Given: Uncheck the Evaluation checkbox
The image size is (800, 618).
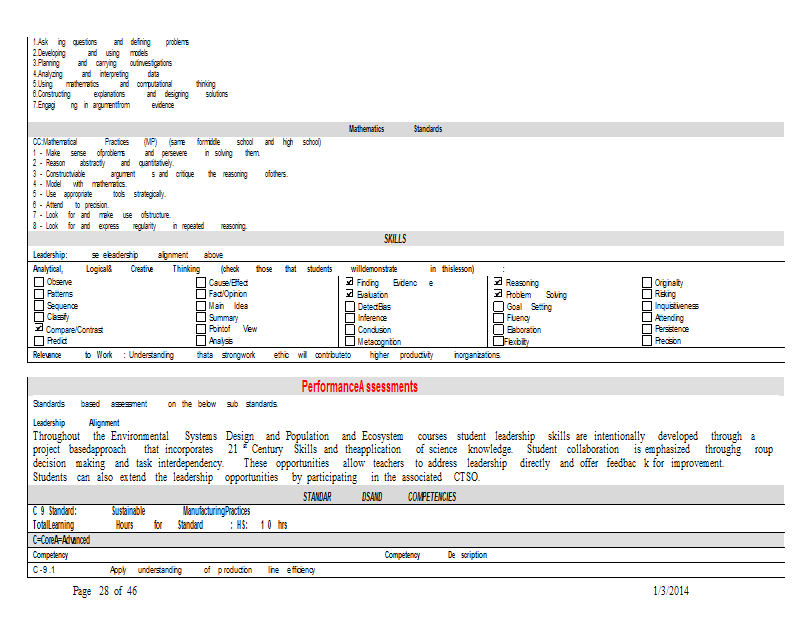Looking at the screenshot, I should point(349,294).
